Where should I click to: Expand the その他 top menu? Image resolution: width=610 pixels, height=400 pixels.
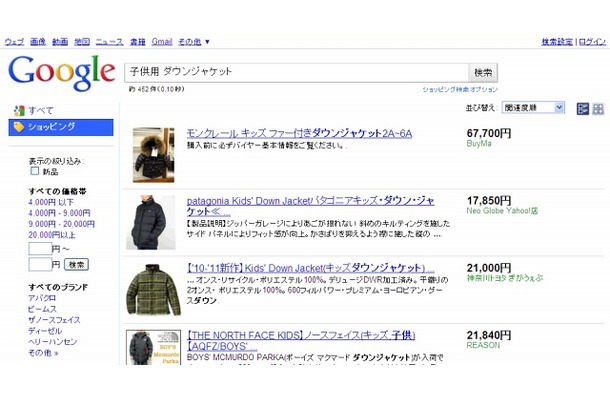194,42
